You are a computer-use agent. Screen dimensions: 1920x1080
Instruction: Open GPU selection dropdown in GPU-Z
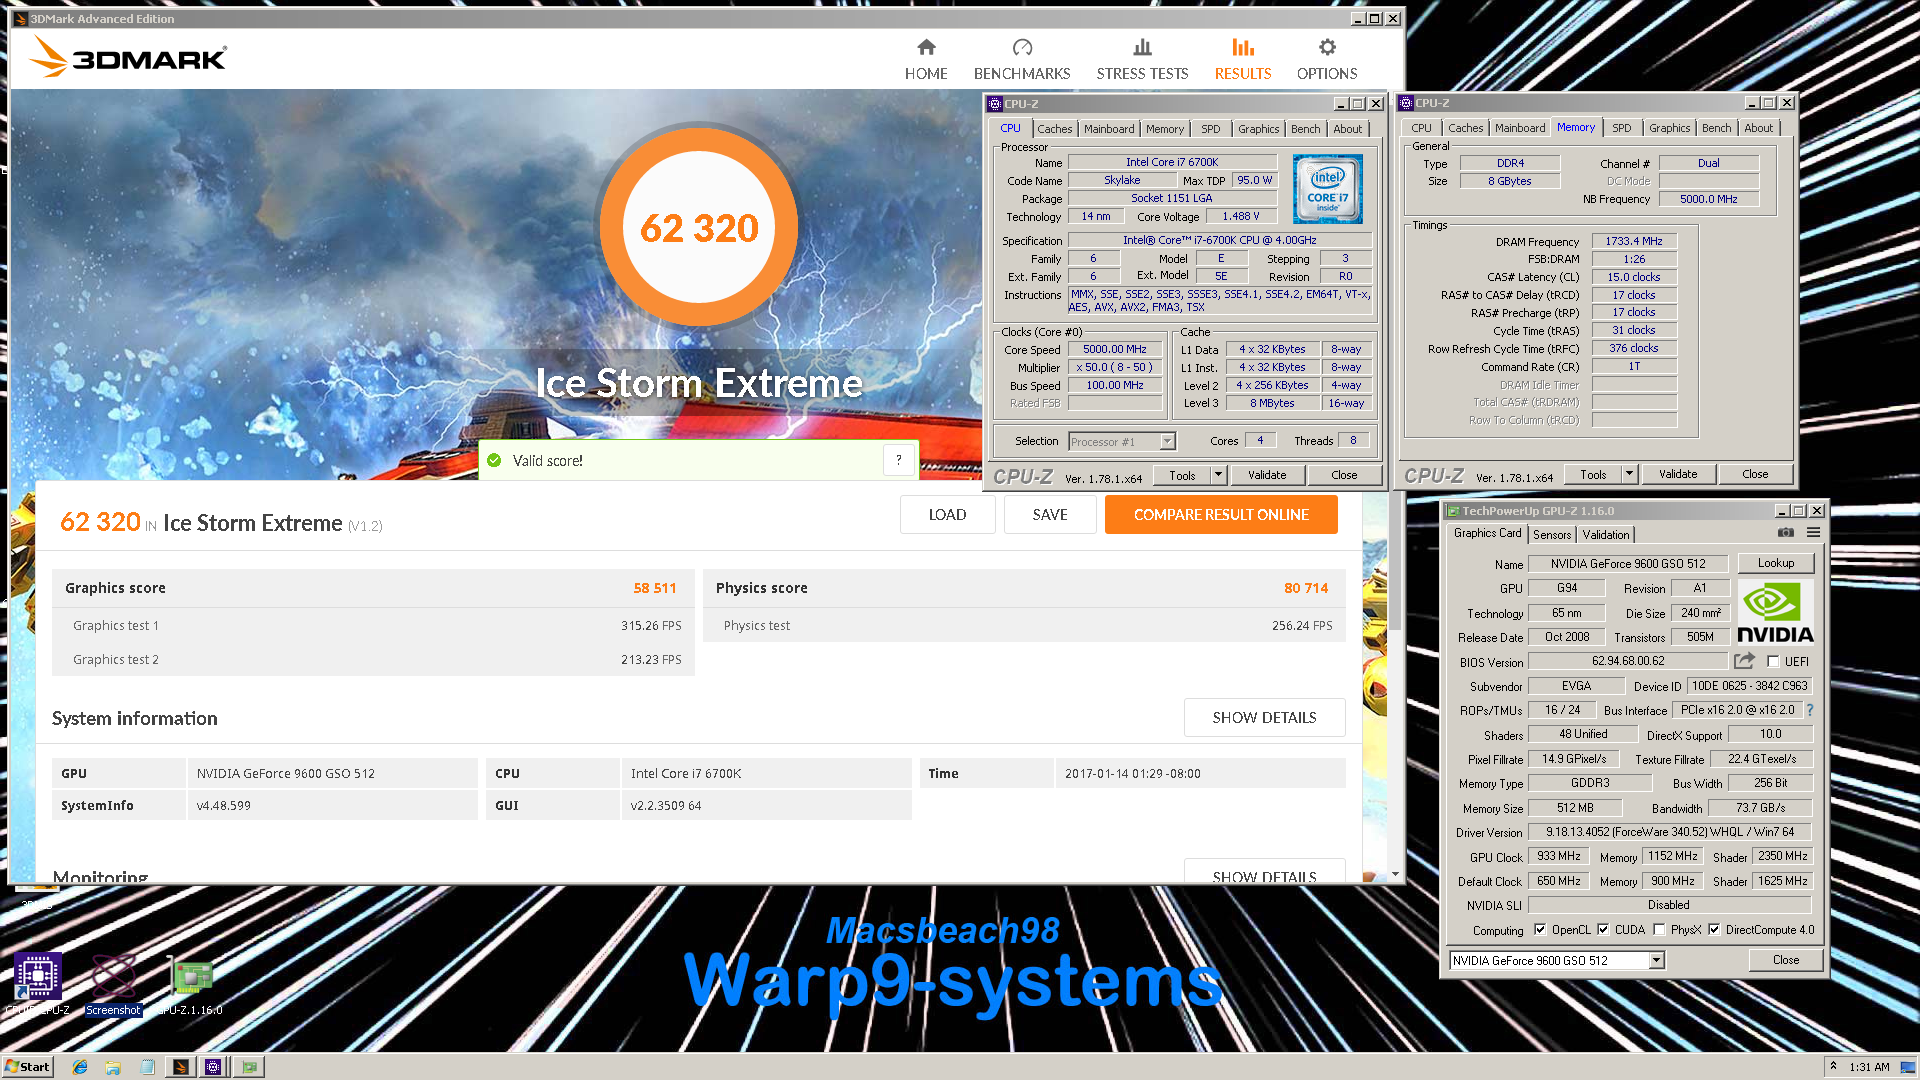coord(1656,960)
